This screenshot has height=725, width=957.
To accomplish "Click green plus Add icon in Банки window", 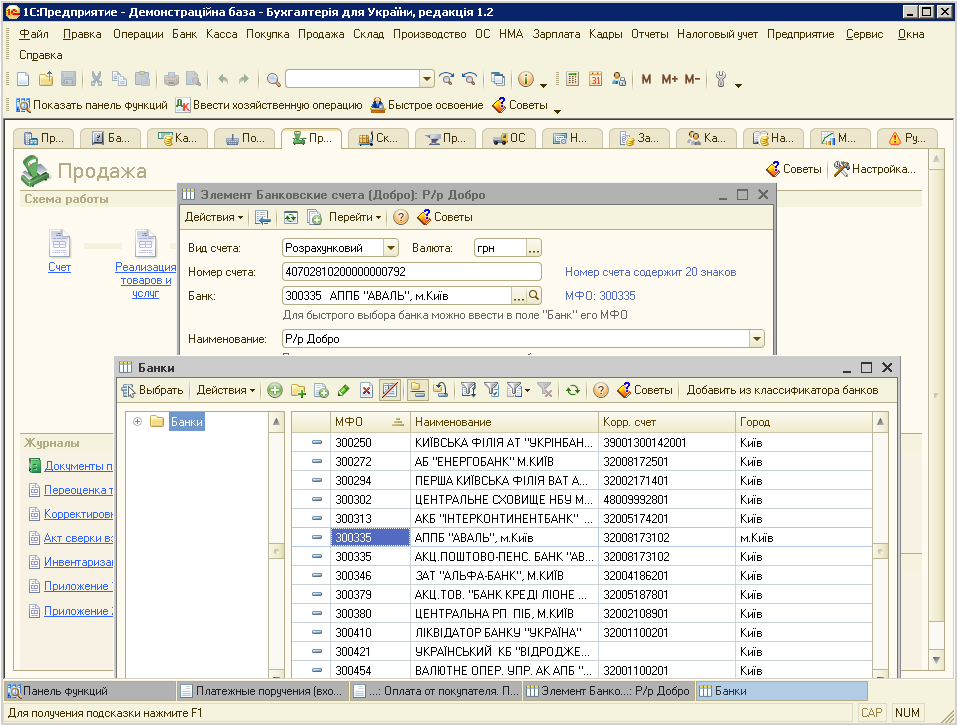I will click(x=275, y=391).
